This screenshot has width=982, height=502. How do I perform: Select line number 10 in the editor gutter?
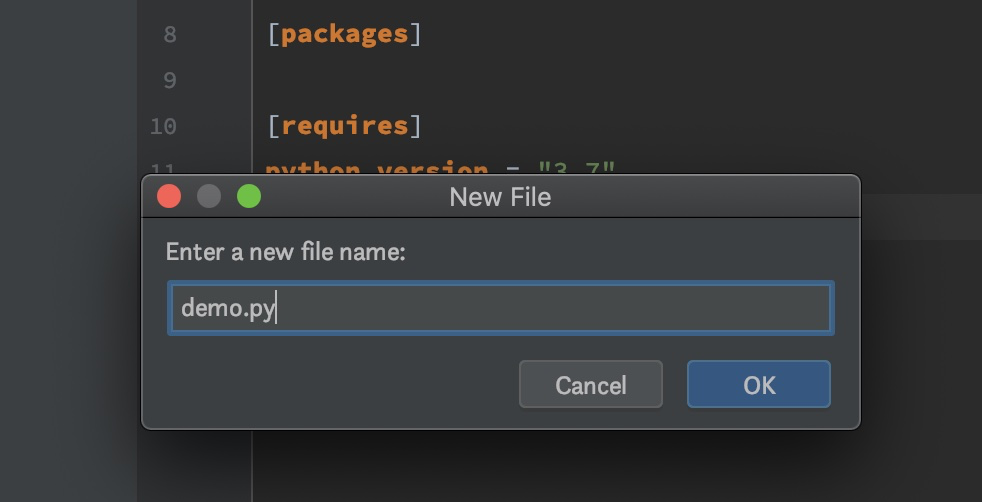click(163, 126)
